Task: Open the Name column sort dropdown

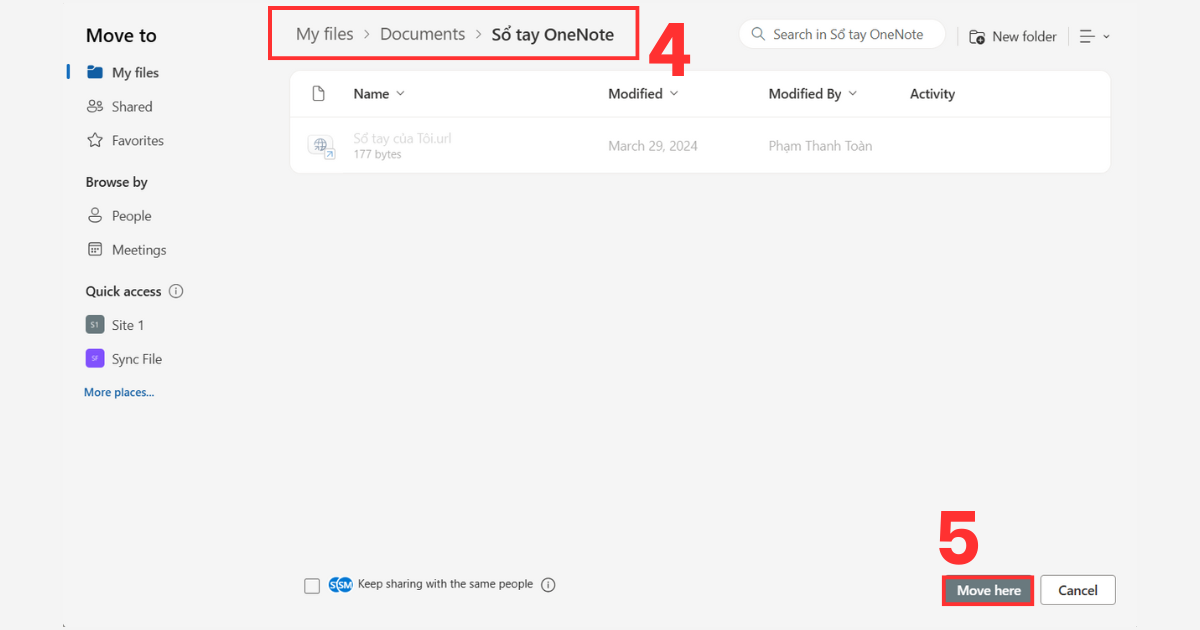Action: pyautogui.click(x=400, y=93)
